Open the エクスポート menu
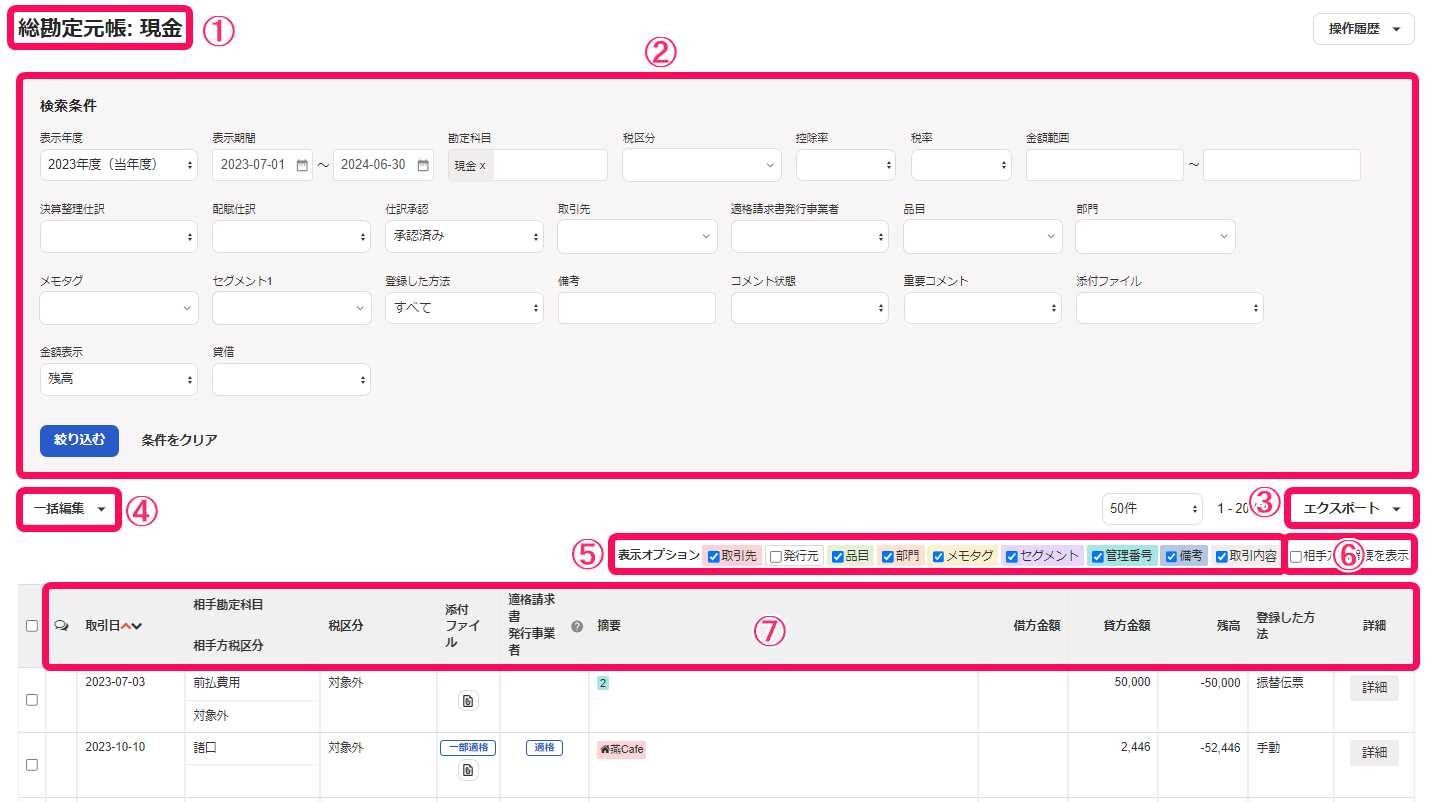 tap(1351, 509)
